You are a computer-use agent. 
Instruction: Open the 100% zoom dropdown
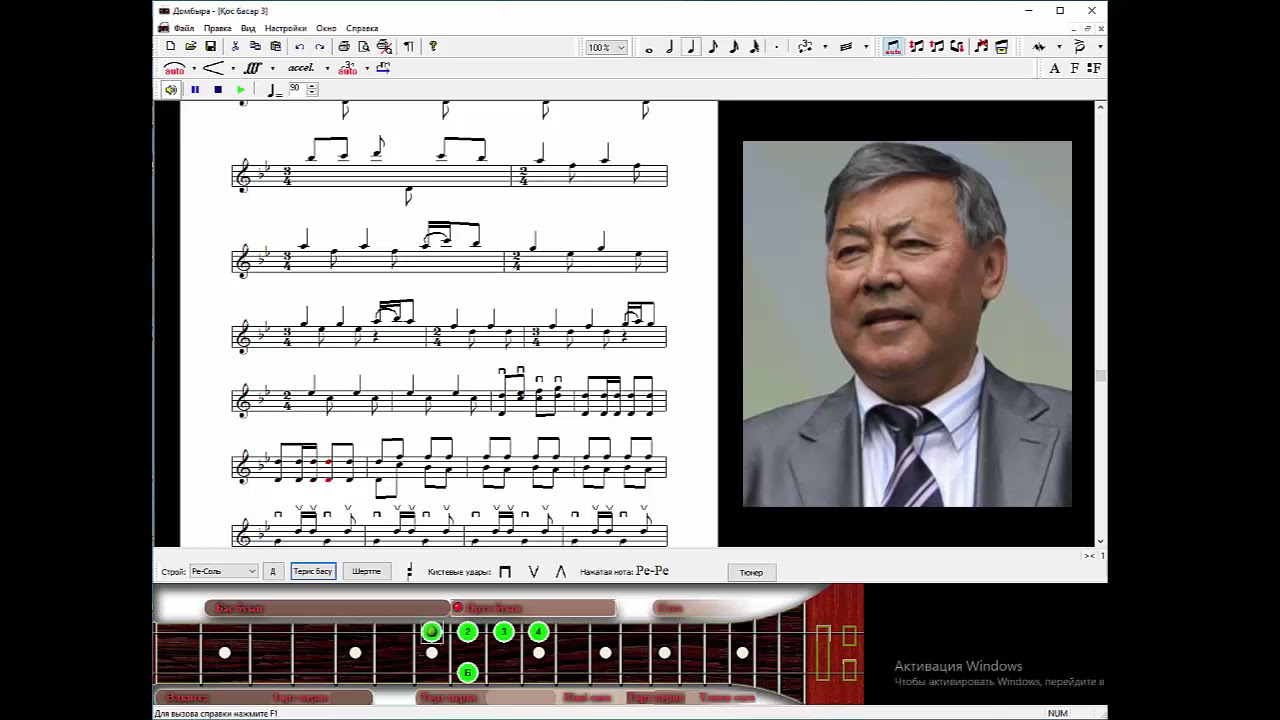tap(606, 48)
